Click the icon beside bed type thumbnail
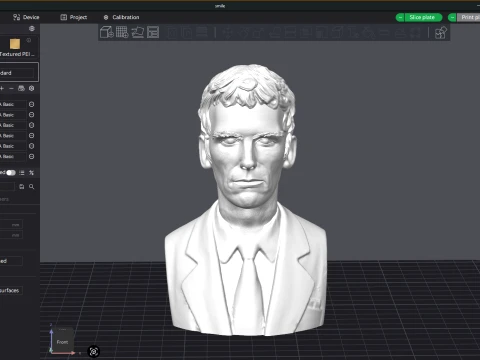Image resolution: width=480 pixels, height=360 pixels. pyautogui.click(x=29, y=40)
